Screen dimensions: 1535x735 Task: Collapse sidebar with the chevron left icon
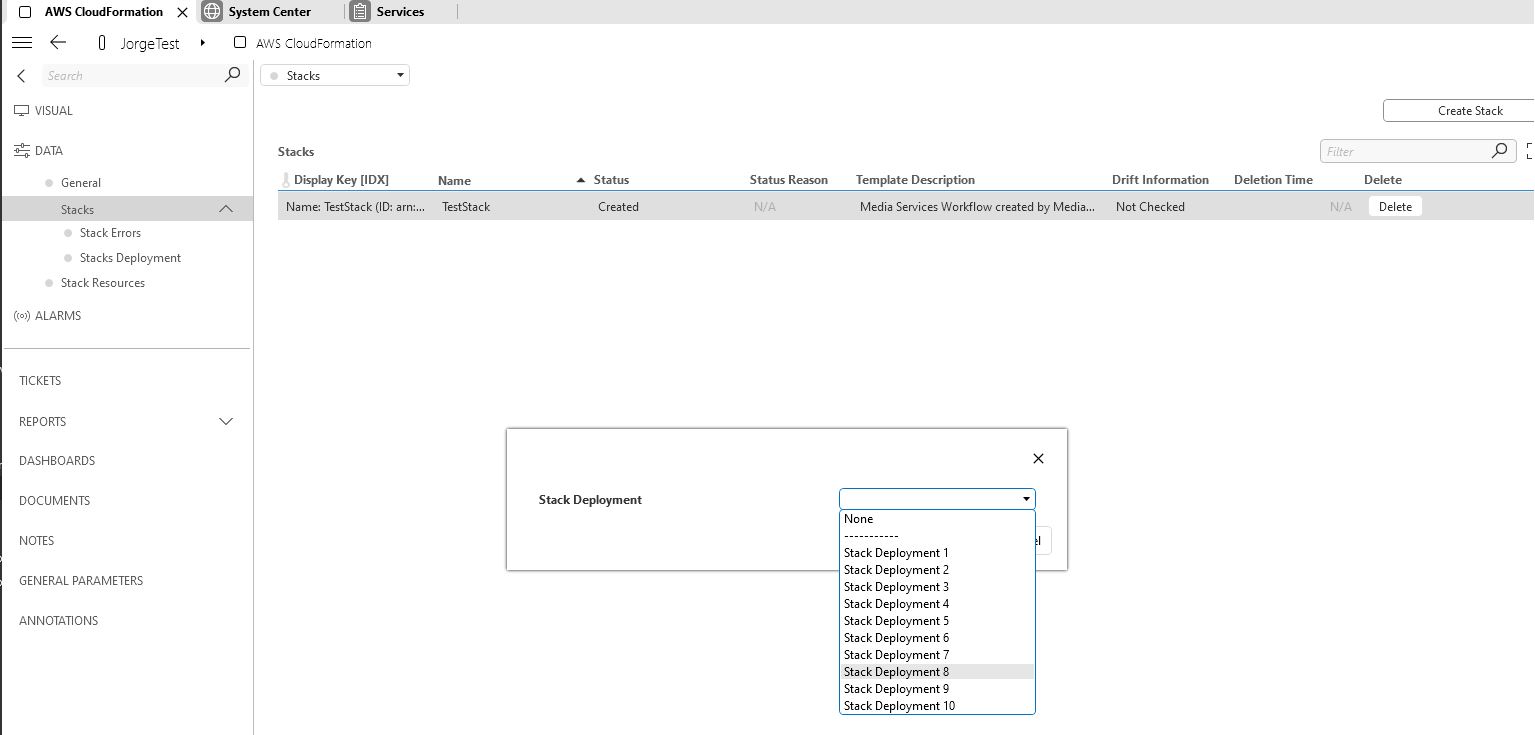[x=21, y=76]
